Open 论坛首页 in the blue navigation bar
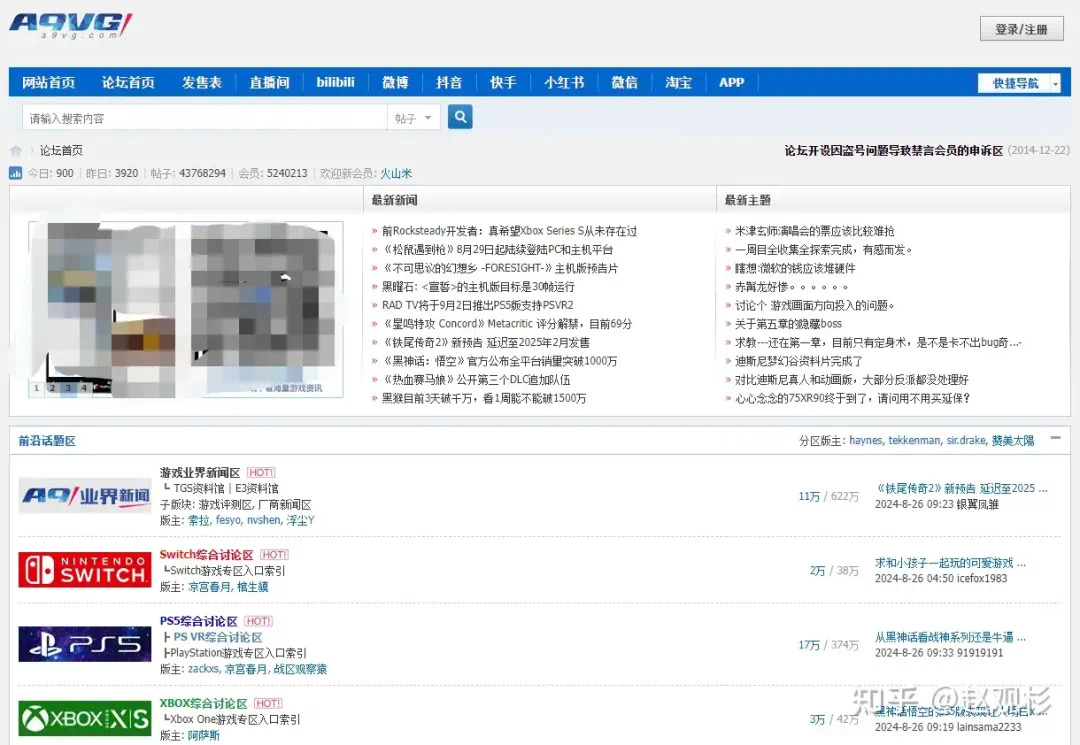This screenshot has height=745, width=1080. [128, 83]
